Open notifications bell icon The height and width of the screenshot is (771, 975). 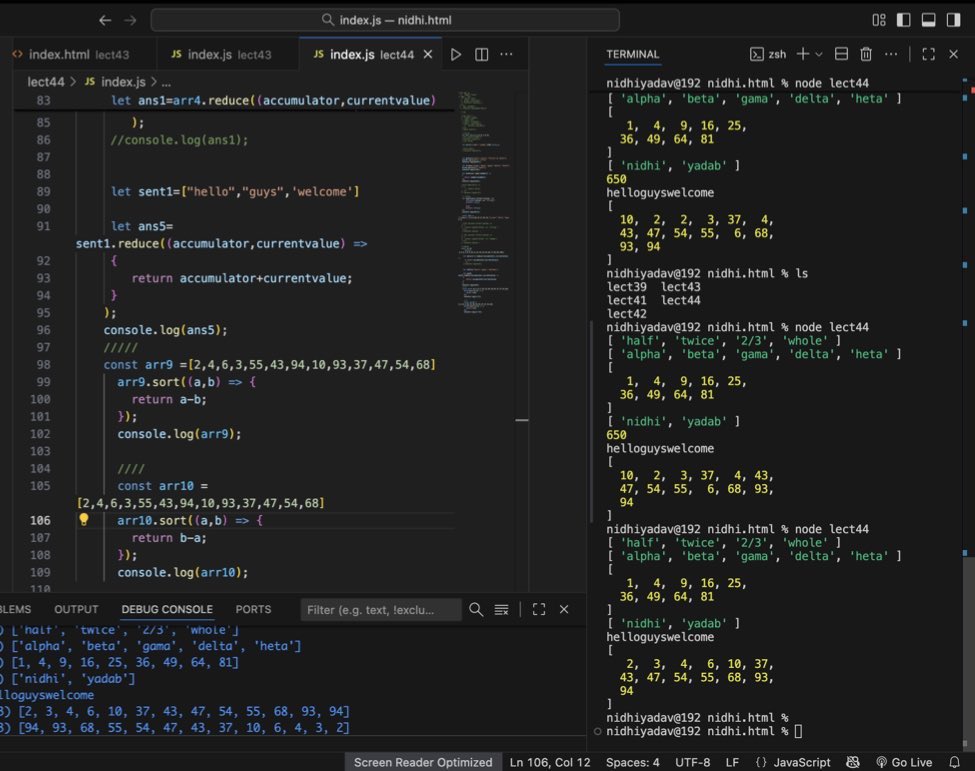pyautogui.click(x=954, y=762)
